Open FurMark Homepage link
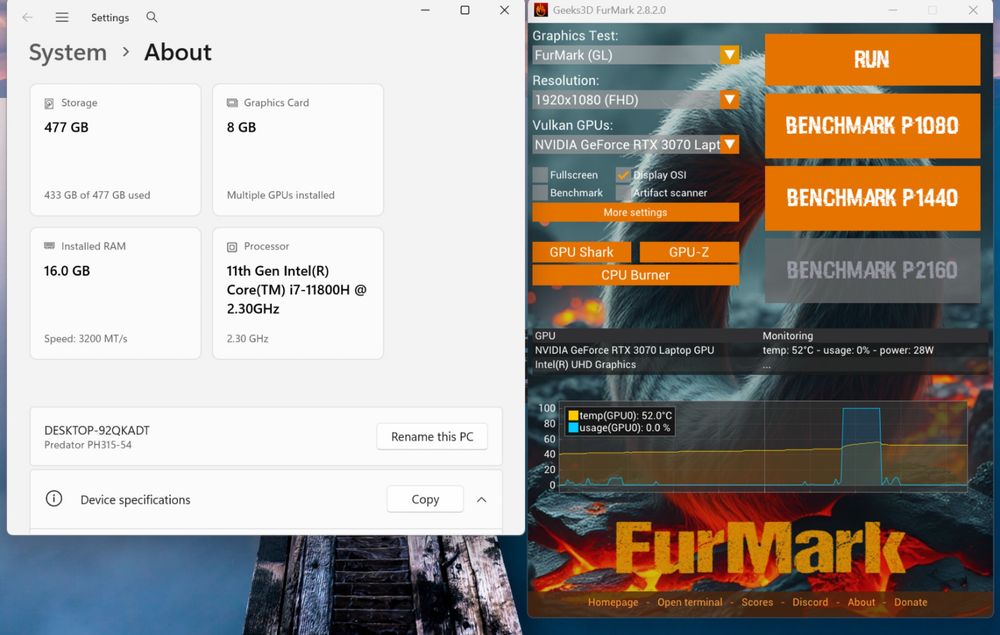Screen dimensions: 1000x635 pos(613,602)
